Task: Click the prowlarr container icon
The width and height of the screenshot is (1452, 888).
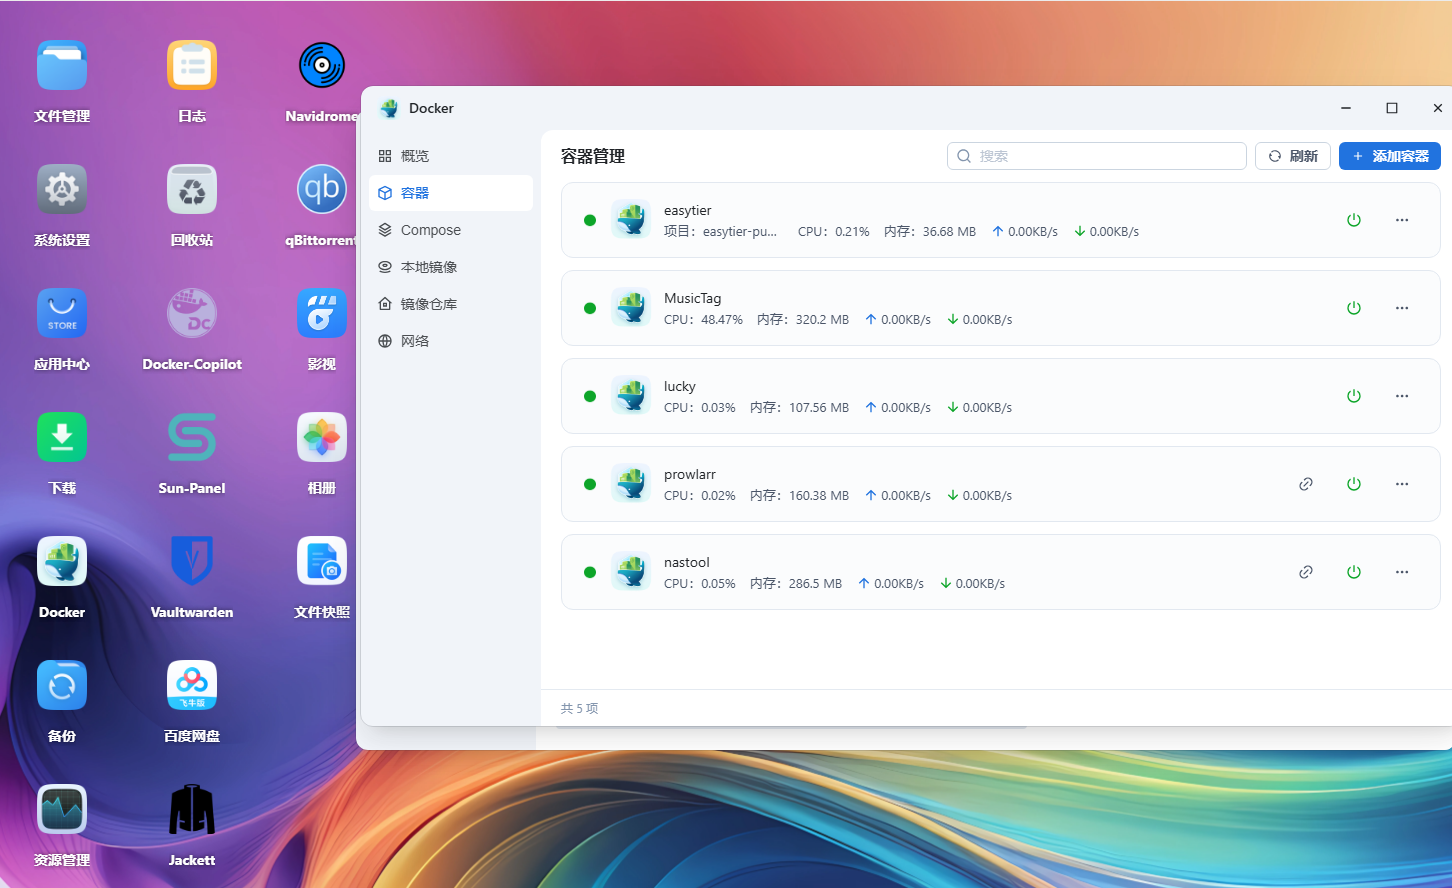Action: tap(631, 484)
